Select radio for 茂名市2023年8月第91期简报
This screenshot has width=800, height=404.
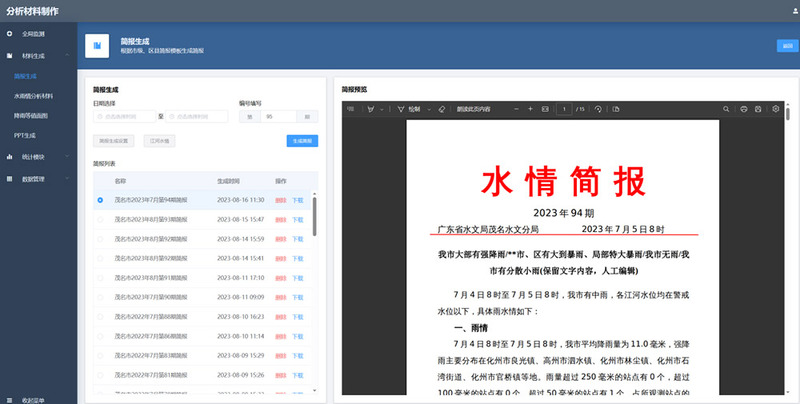[x=100, y=278]
